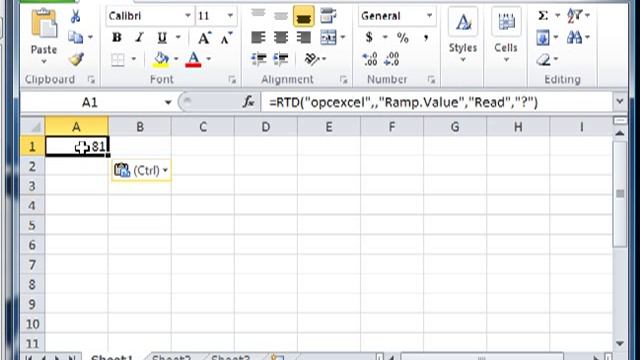Image resolution: width=640 pixels, height=360 pixels.
Task: Open Borders dropdown arrow
Action: [x=133, y=59]
